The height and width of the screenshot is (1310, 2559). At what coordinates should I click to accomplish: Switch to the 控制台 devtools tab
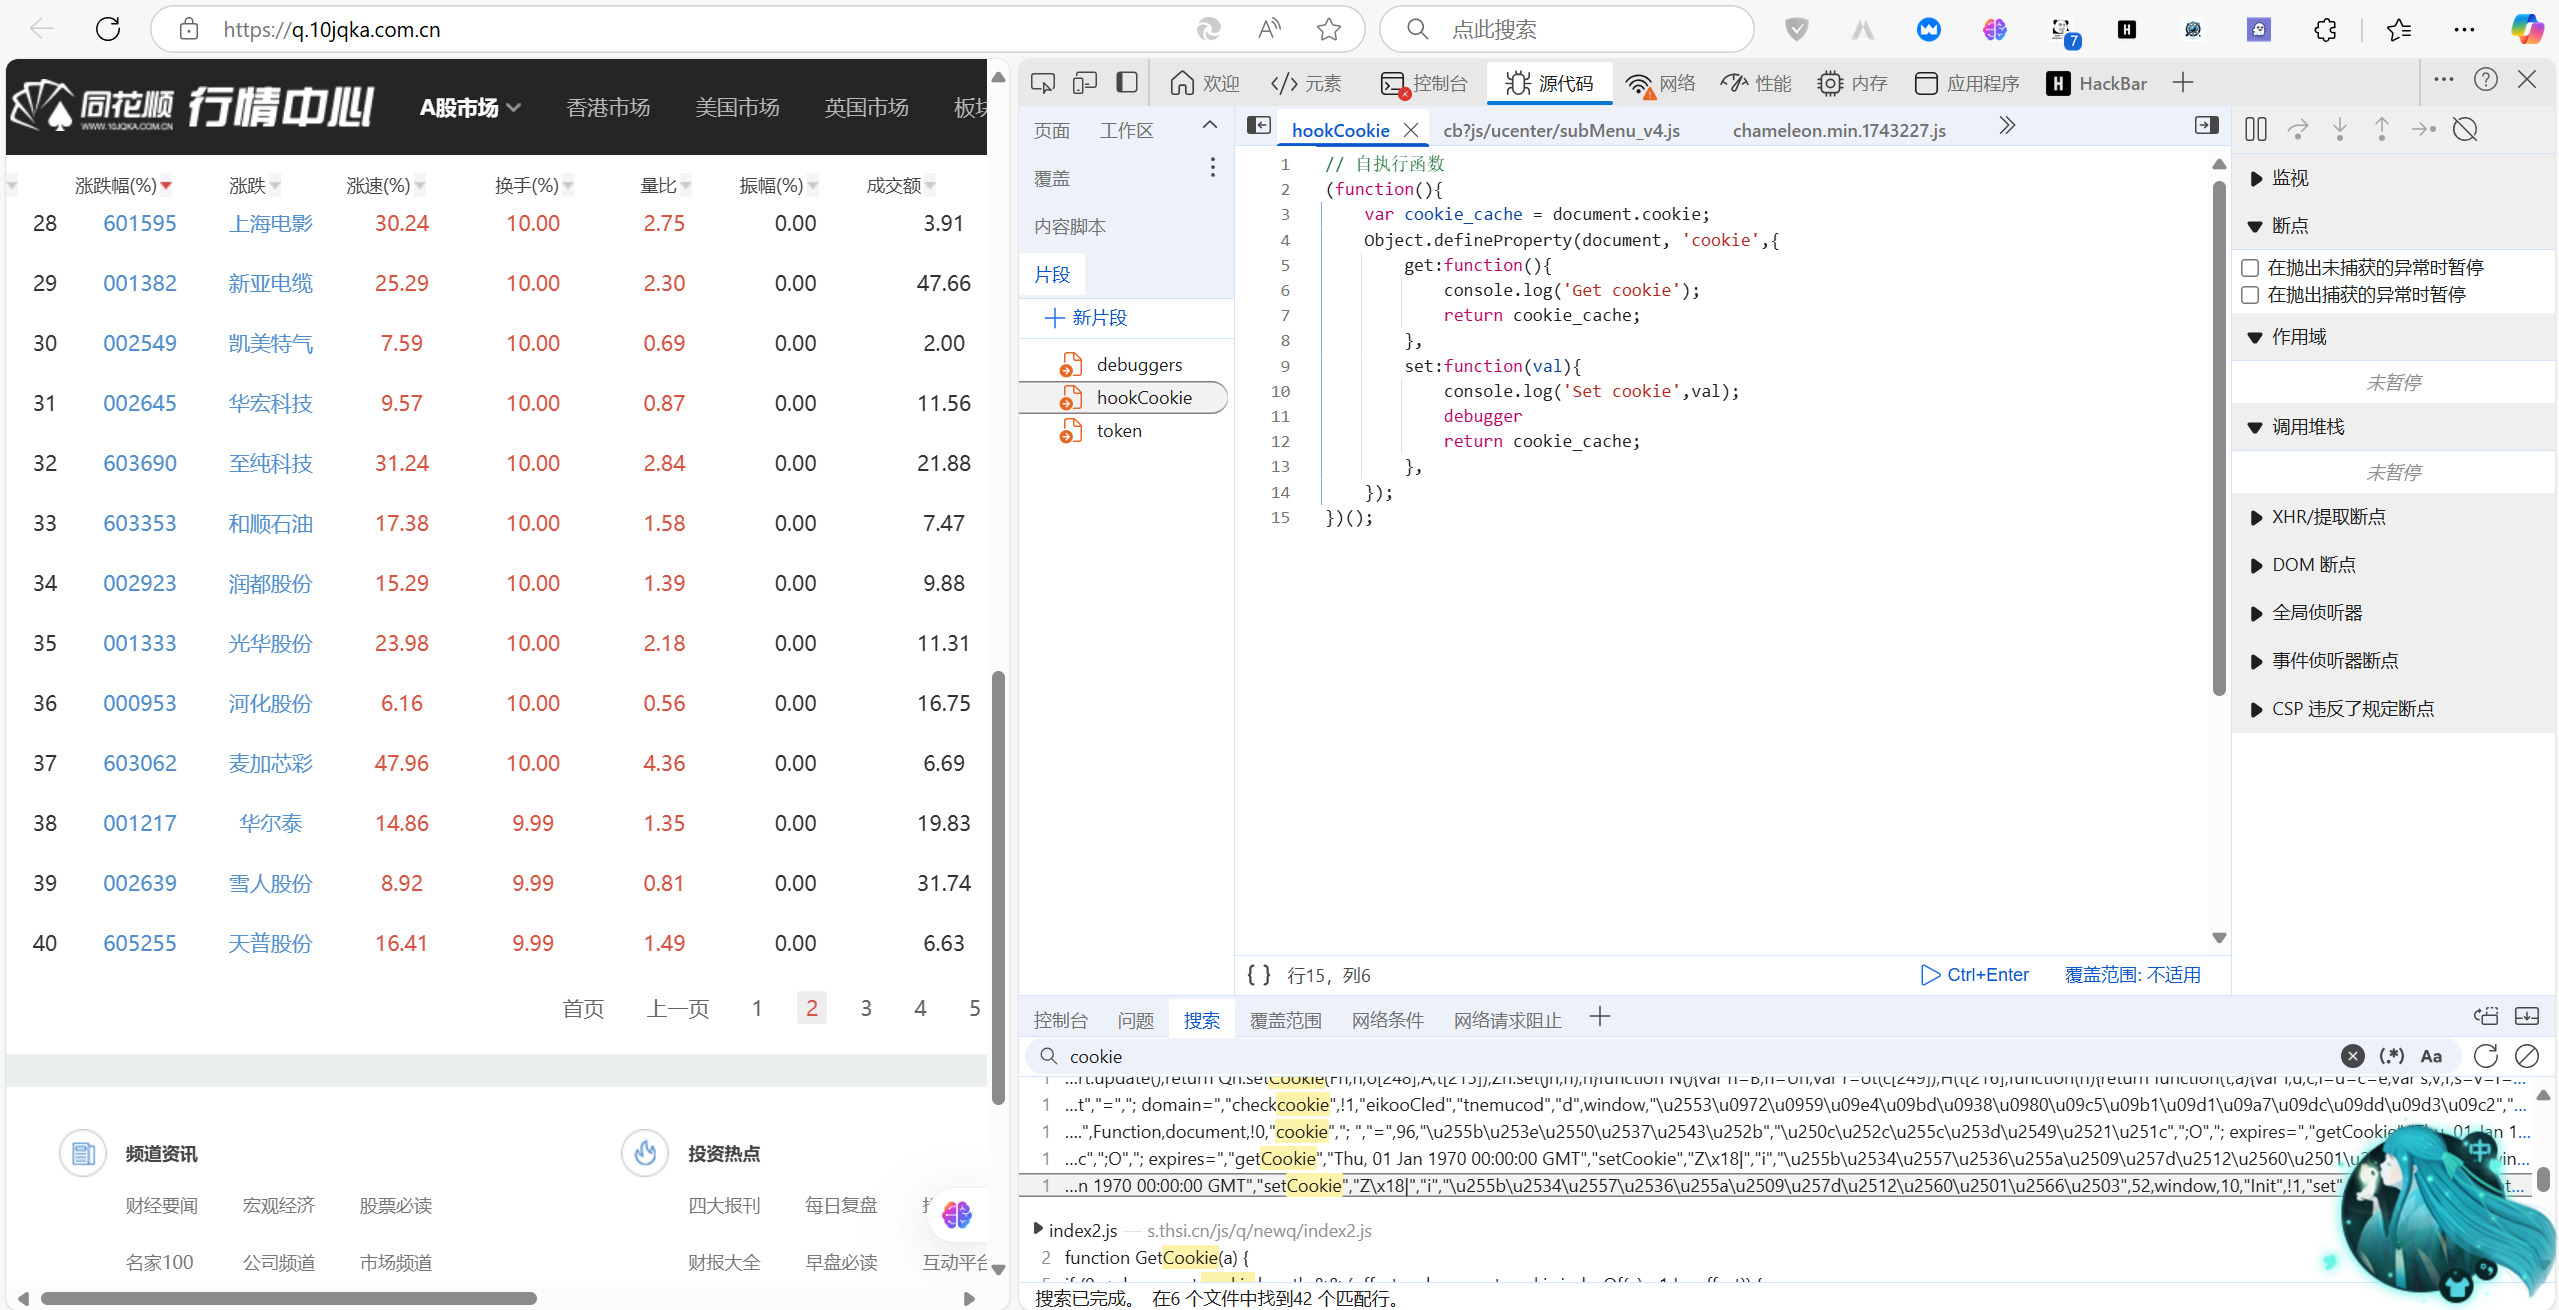[x=1424, y=83]
